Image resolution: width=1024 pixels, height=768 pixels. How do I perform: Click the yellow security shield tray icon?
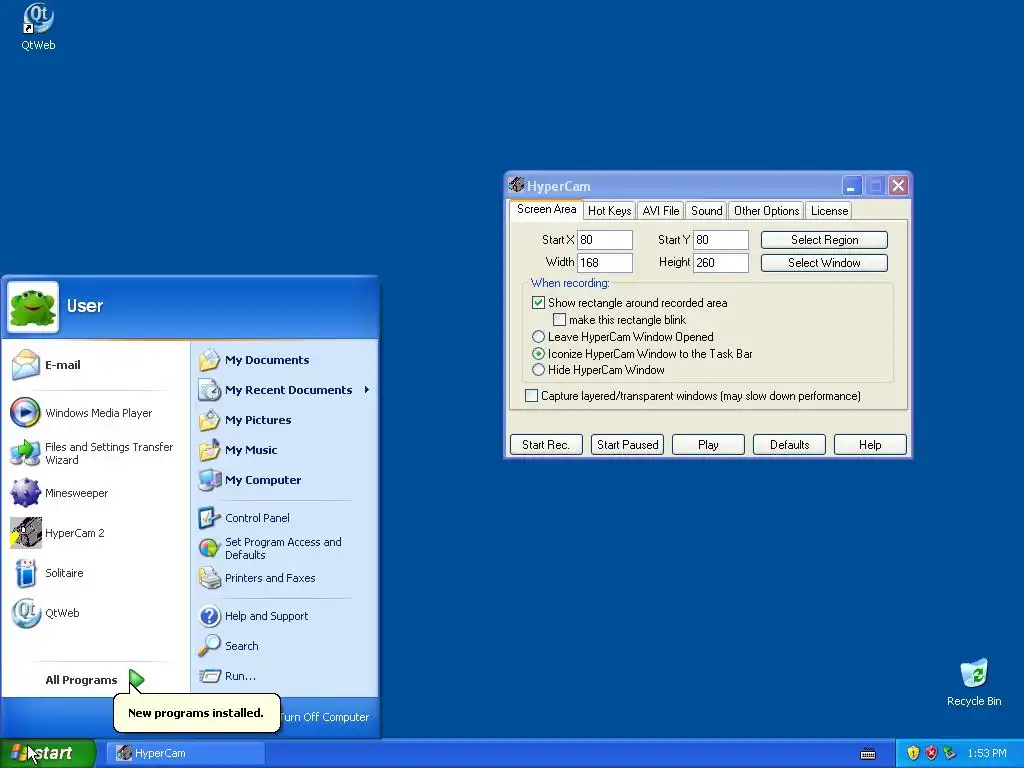point(913,753)
